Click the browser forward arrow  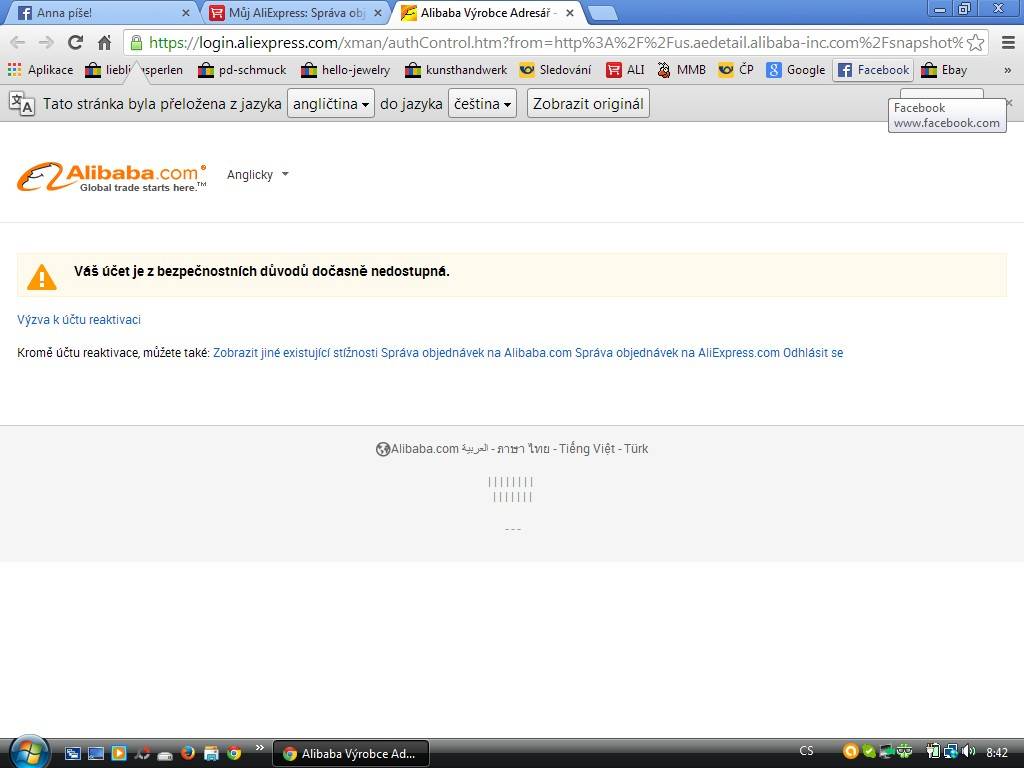click(x=46, y=42)
